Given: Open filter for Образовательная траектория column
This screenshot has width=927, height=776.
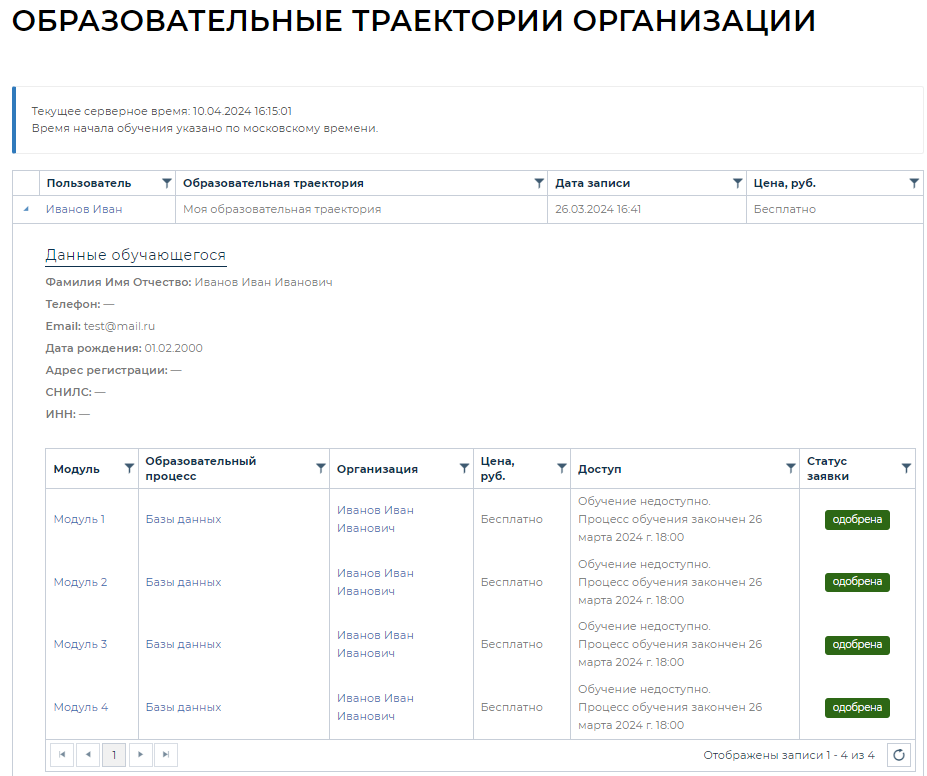Looking at the screenshot, I should (539, 184).
